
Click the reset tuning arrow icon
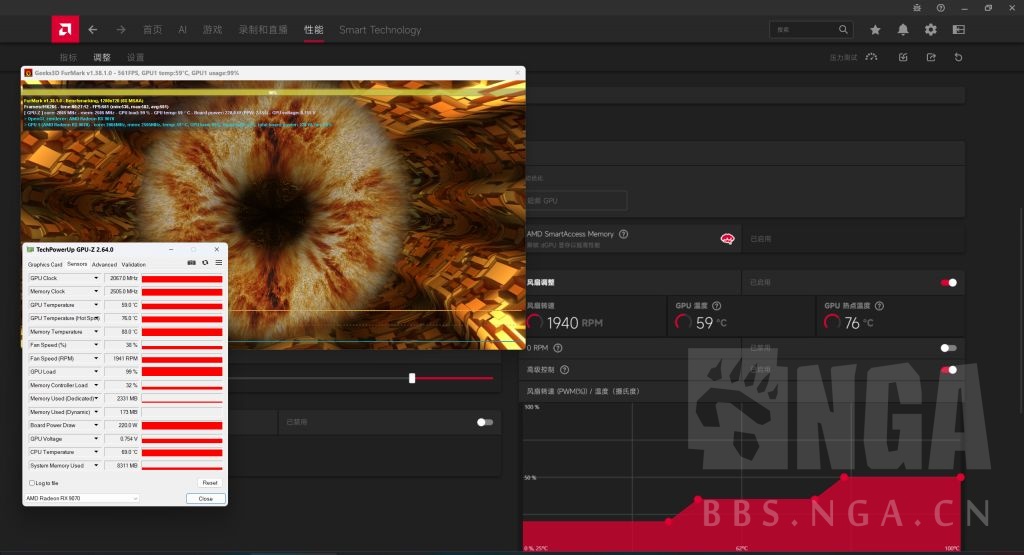pos(959,57)
